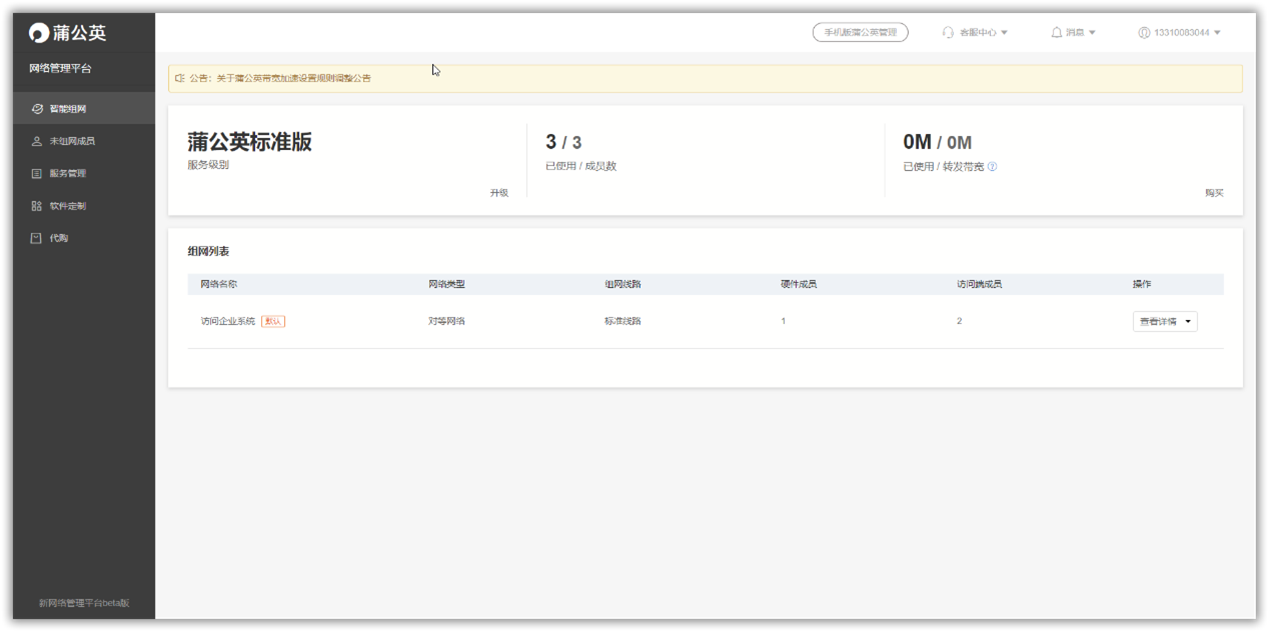Click the 默认 tag next to 访问企业系统
This screenshot has height=632, width=1269.
tap(273, 321)
